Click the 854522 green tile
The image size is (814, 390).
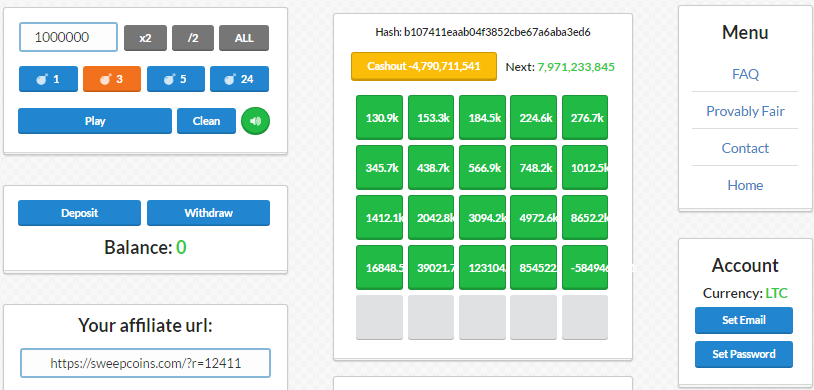[x=534, y=267]
